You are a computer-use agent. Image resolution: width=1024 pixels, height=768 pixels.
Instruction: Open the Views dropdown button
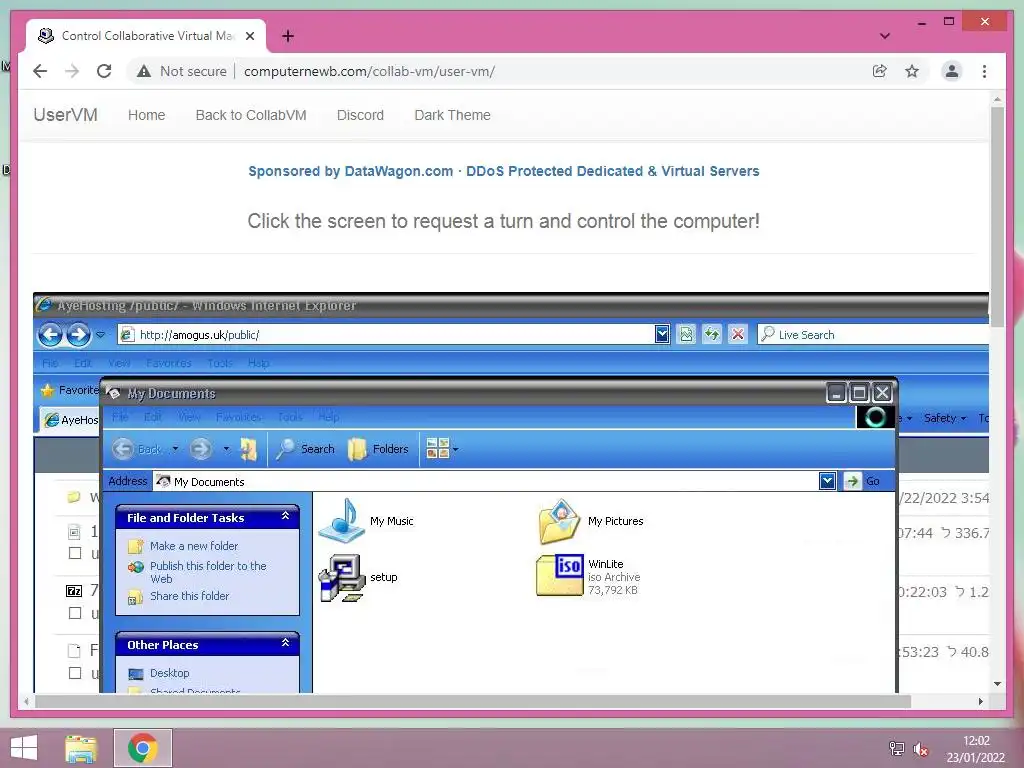(442, 449)
